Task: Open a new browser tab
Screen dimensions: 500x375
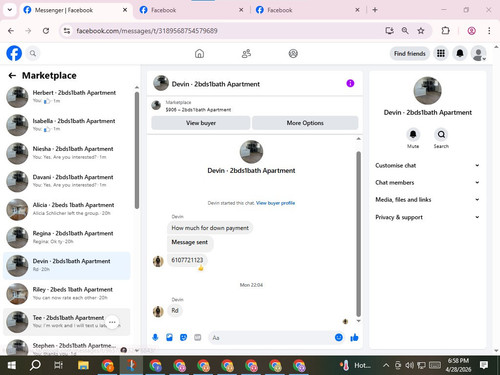Action: point(375,10)
